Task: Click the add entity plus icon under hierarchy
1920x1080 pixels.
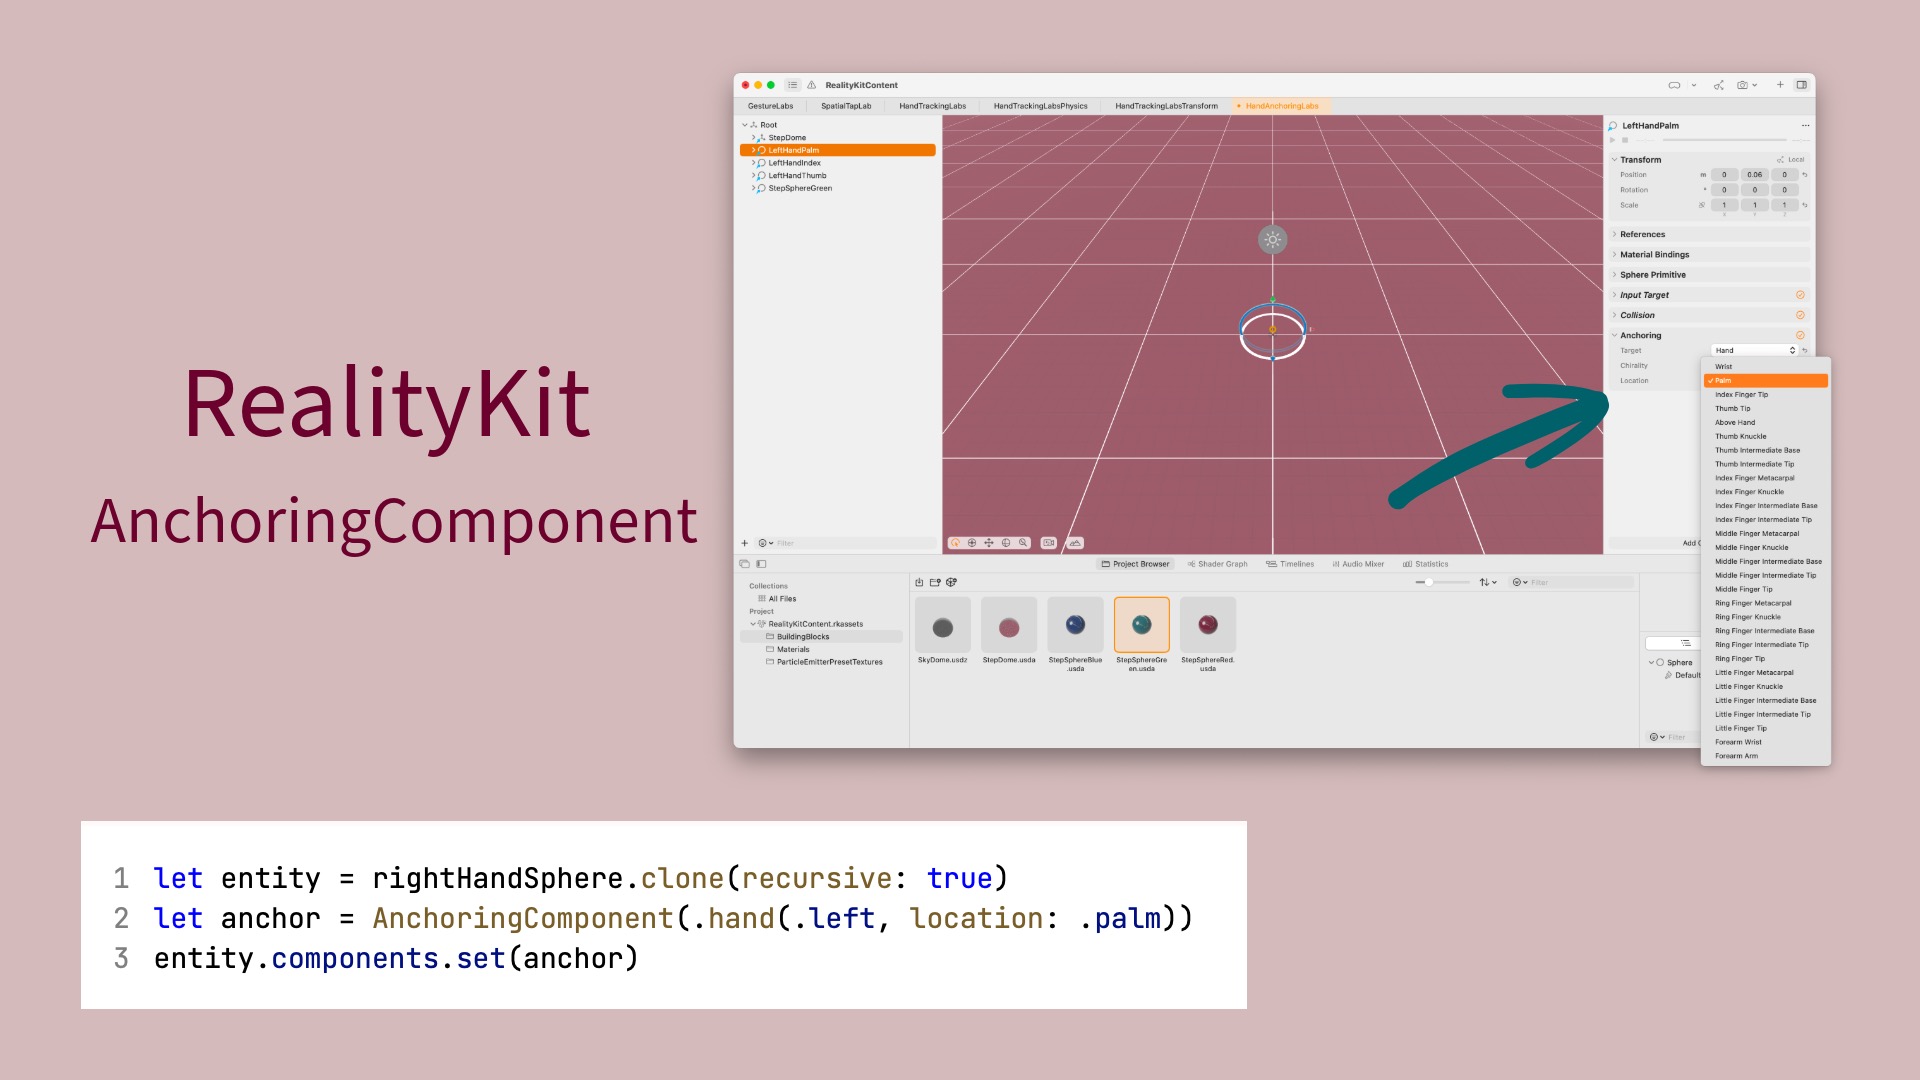Action: coord(744,543)
